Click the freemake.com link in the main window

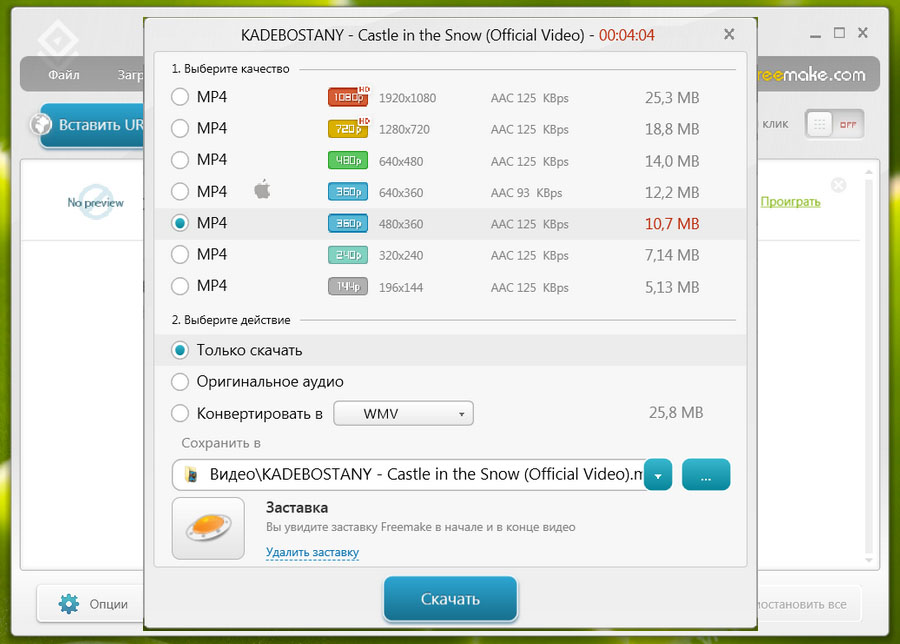(812, 75)
